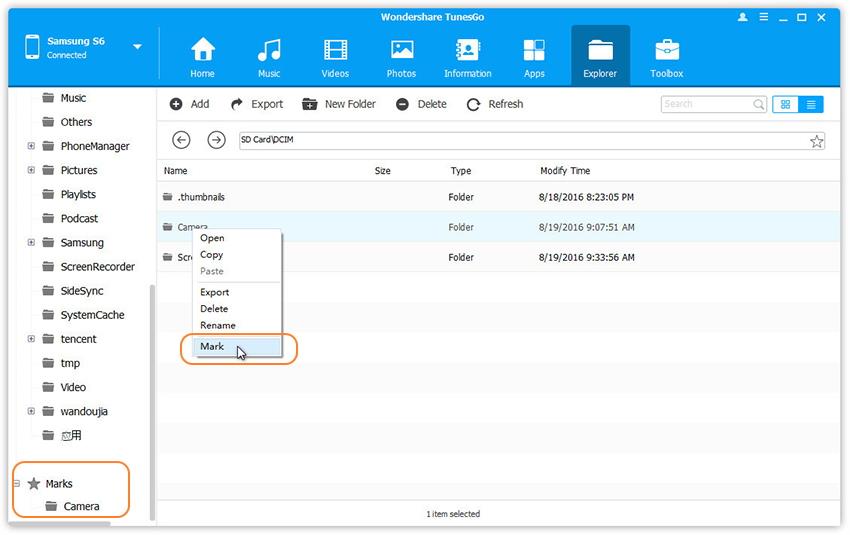Select Rename in the context menu
The width and height of the screenshot is (850, 535).
(x=218, y=325)
